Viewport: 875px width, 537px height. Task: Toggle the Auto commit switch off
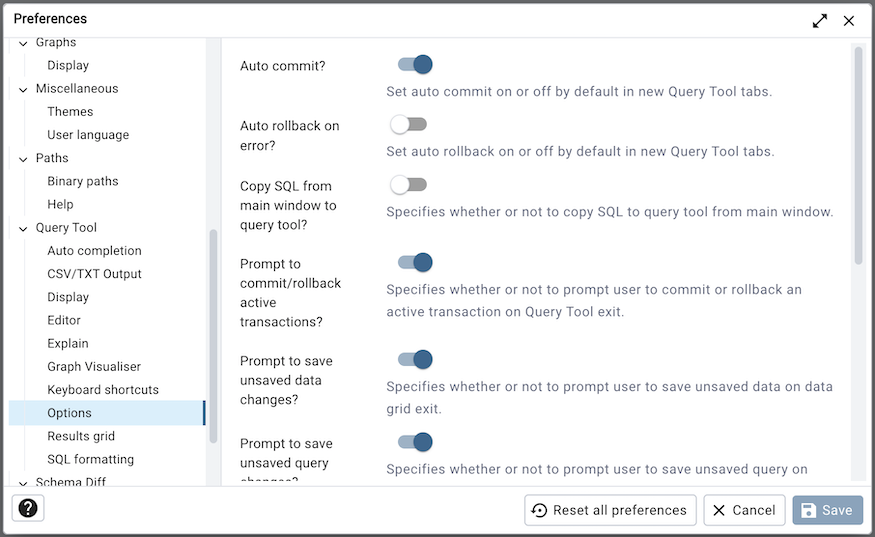coord(415,65)
